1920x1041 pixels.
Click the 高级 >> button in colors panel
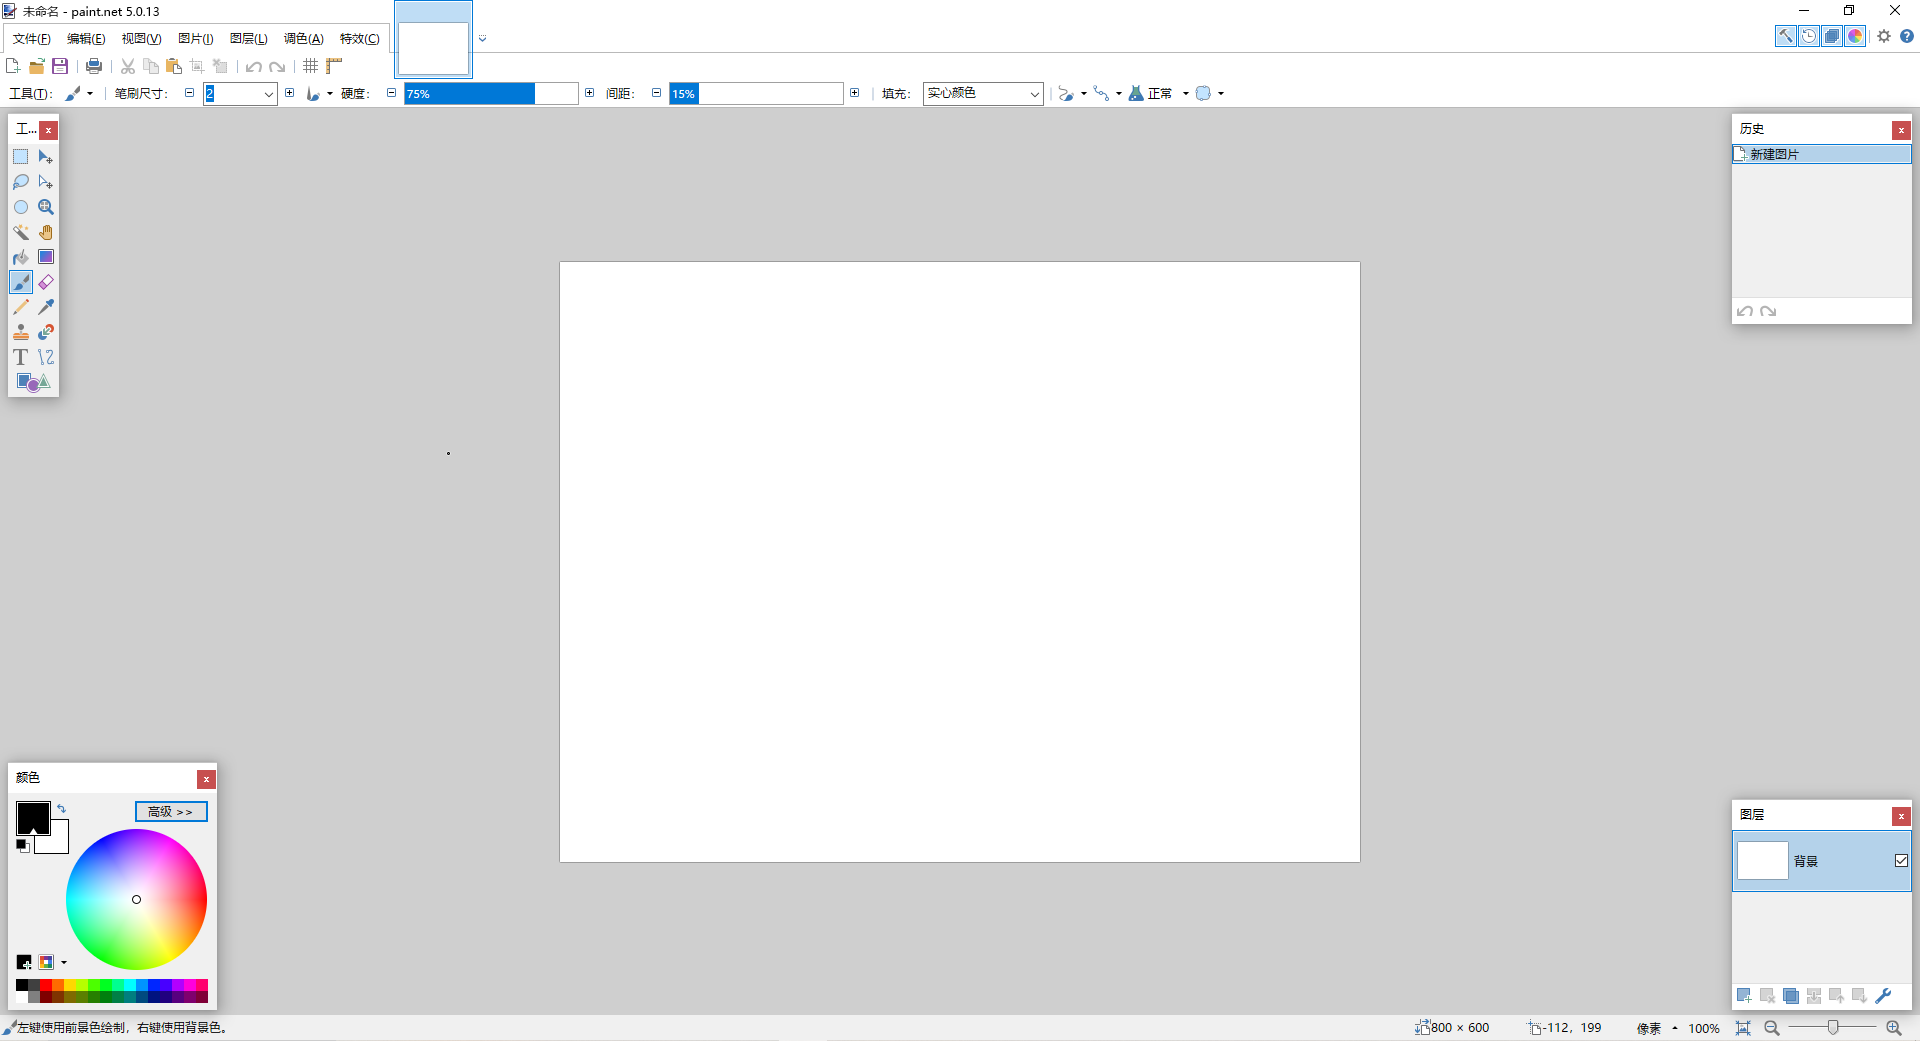pyautogui.click(x=171, y=811)
